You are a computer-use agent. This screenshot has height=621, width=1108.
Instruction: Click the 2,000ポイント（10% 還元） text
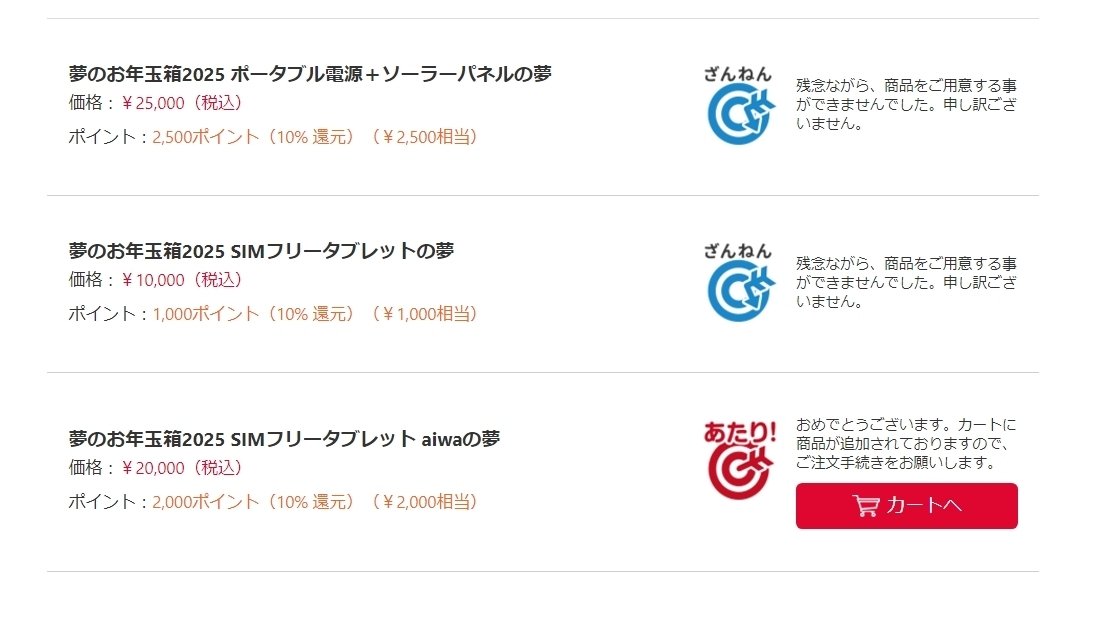point(254,502)
